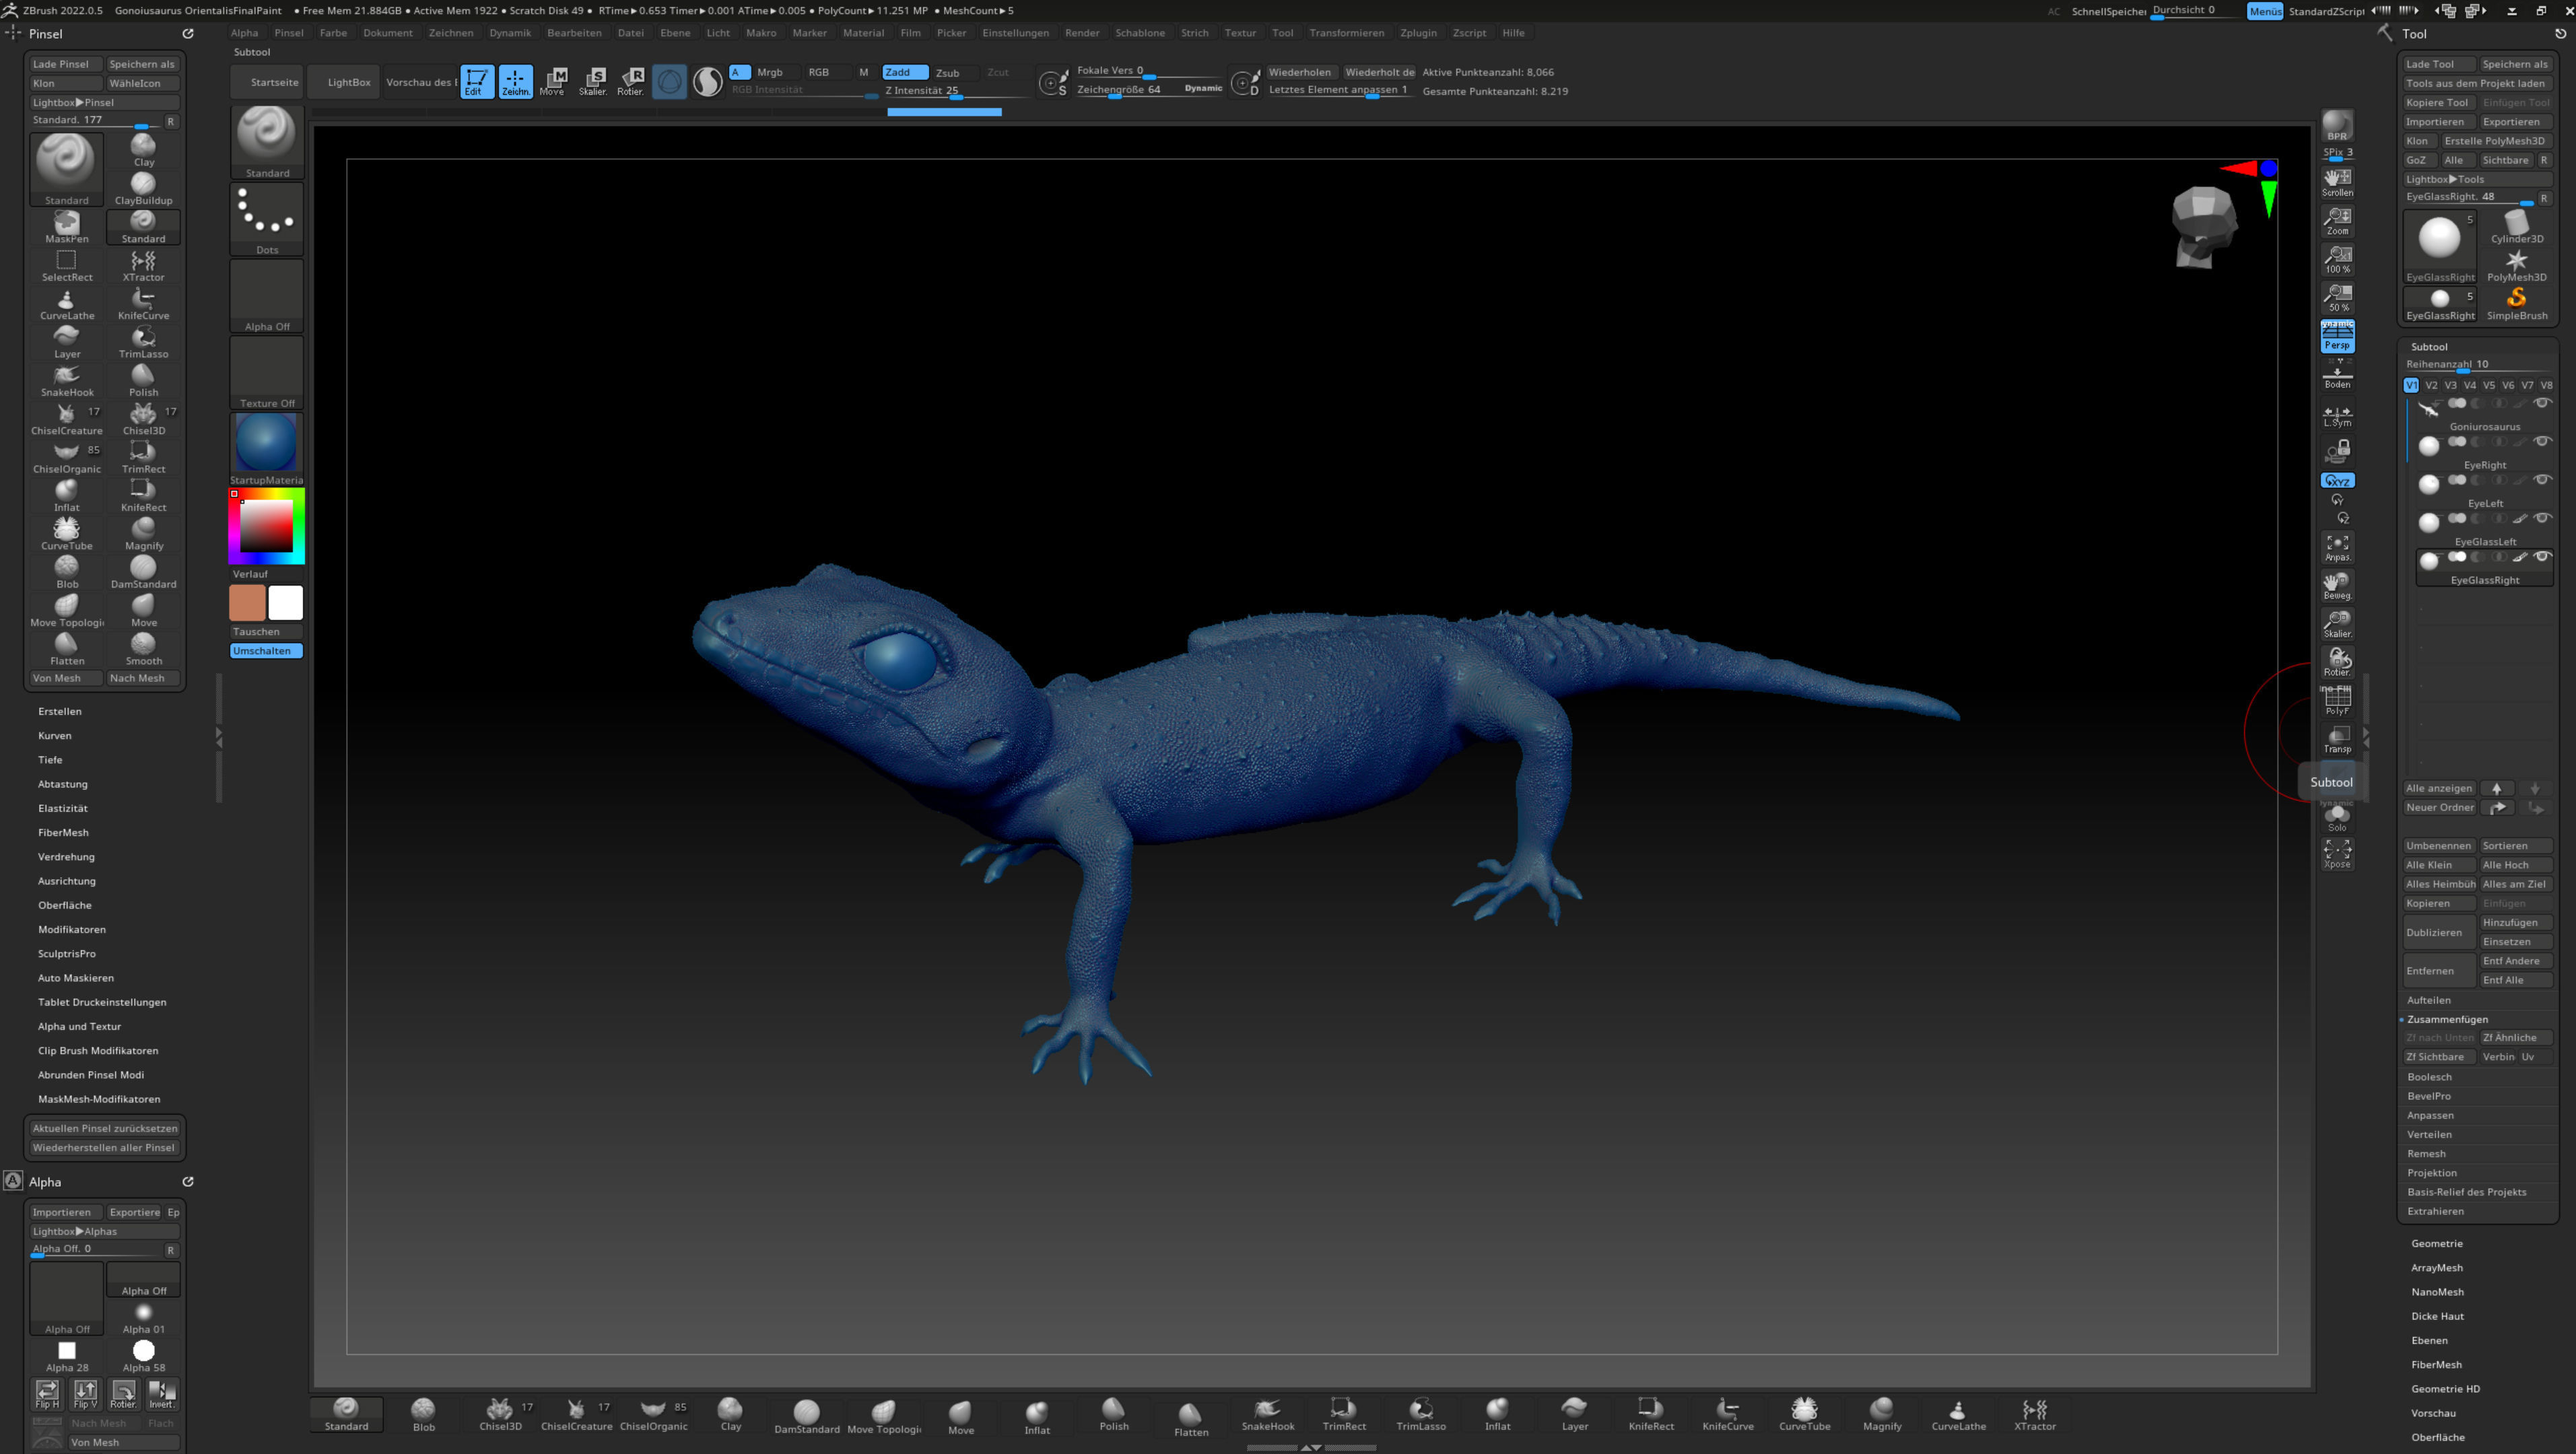Choose the SelectRect brush
The width and height of the screenshot is (2576, 1454).
67,265
